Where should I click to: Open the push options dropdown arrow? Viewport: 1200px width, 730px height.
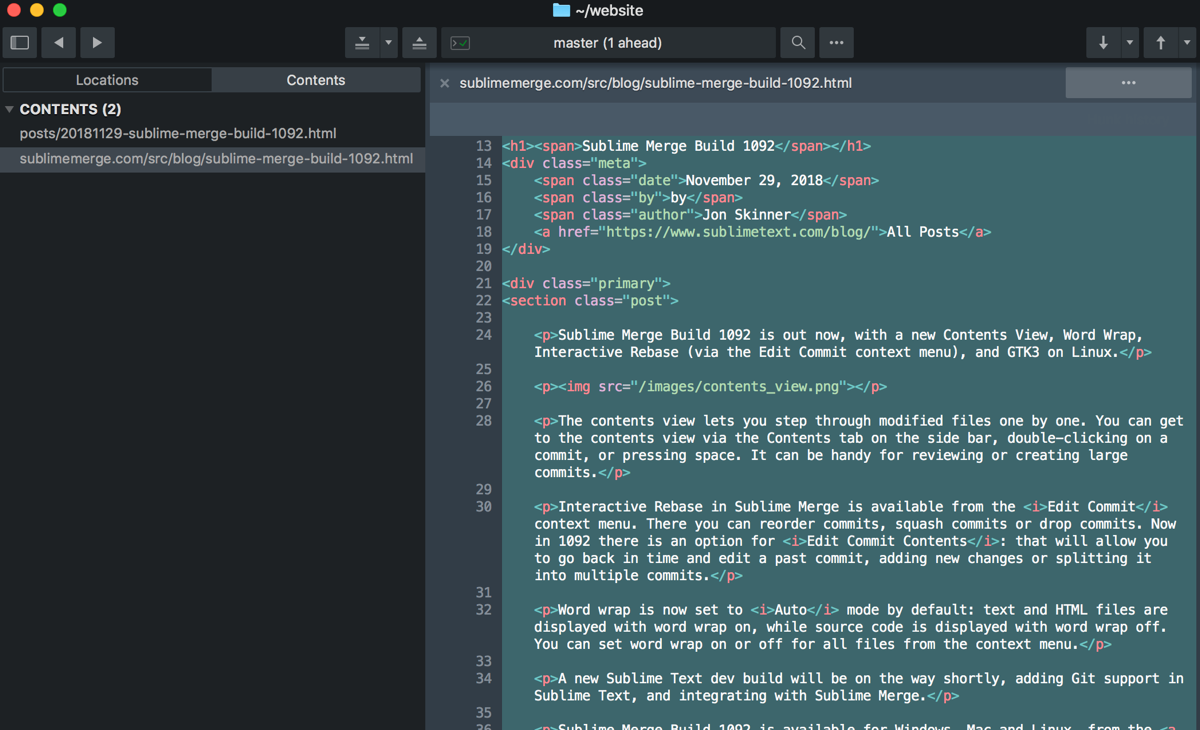click(1188, 42)
